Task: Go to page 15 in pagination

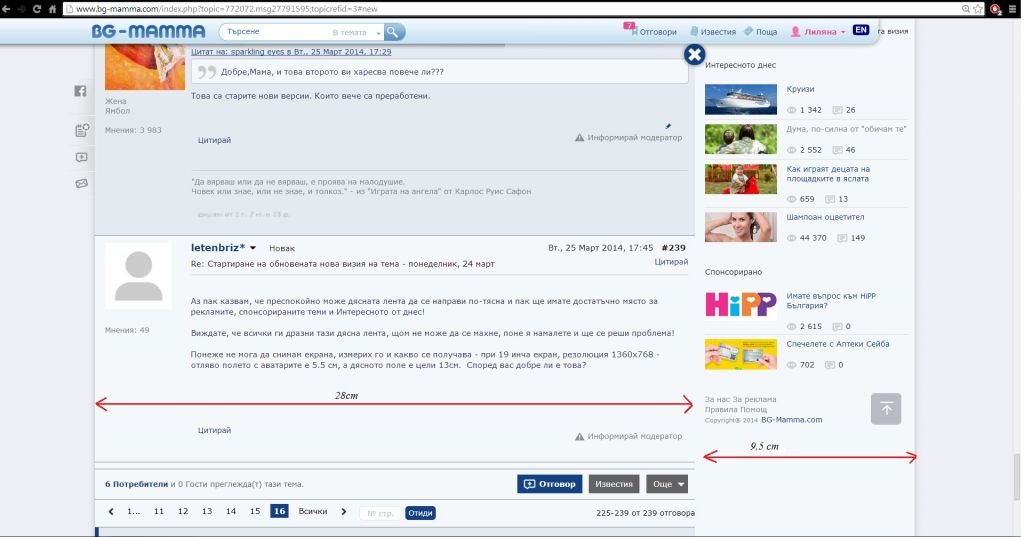Action: pyautogui.click(x=255, y=512)
